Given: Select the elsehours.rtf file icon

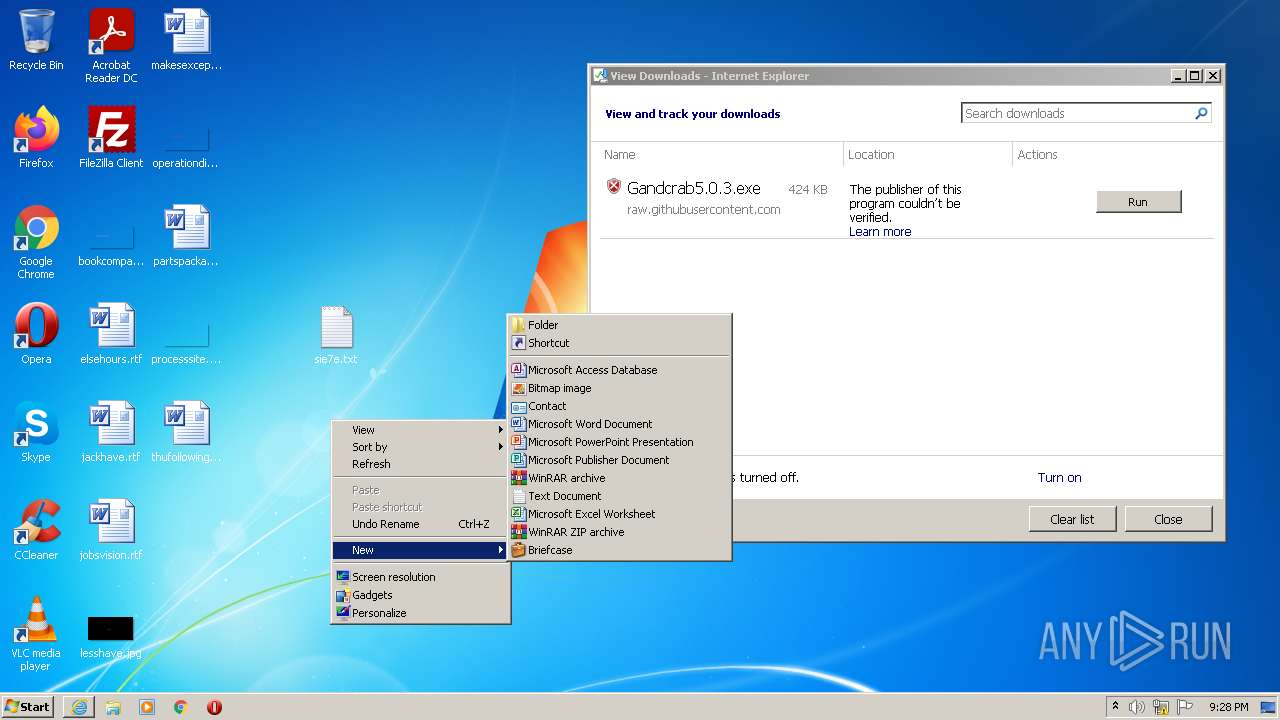Looking at the screenshot, I should [x=111, y=334].
